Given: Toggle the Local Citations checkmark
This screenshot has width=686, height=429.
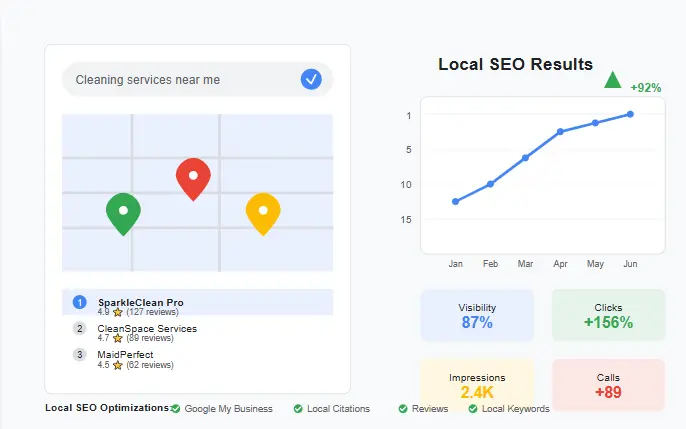Looking at the screenshot, I should (298, 409).
